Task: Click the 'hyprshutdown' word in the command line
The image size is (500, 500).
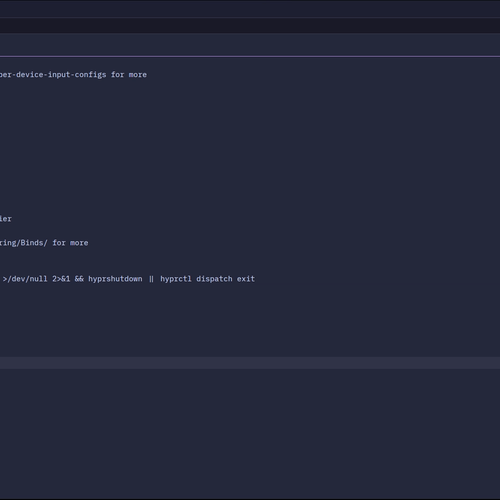Action: 115,279
